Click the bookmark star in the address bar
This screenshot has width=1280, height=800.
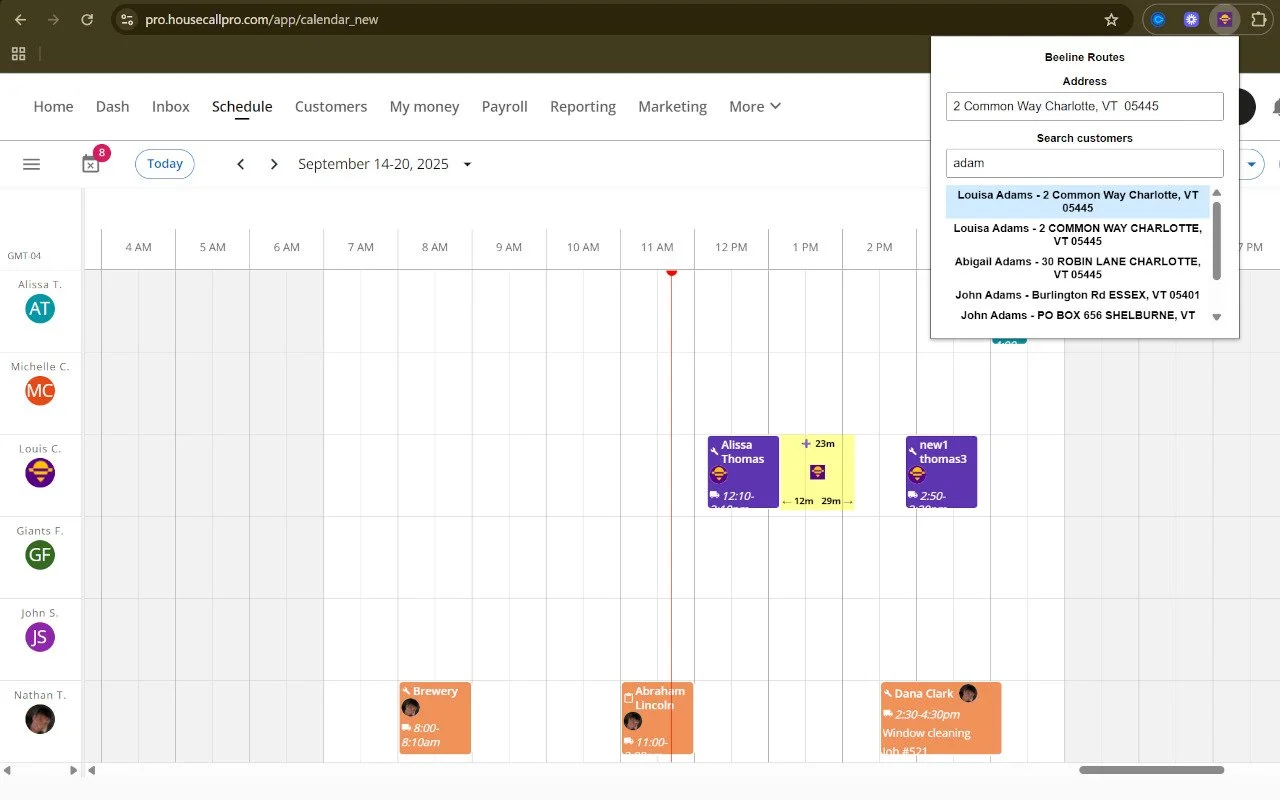(1111, 19)
